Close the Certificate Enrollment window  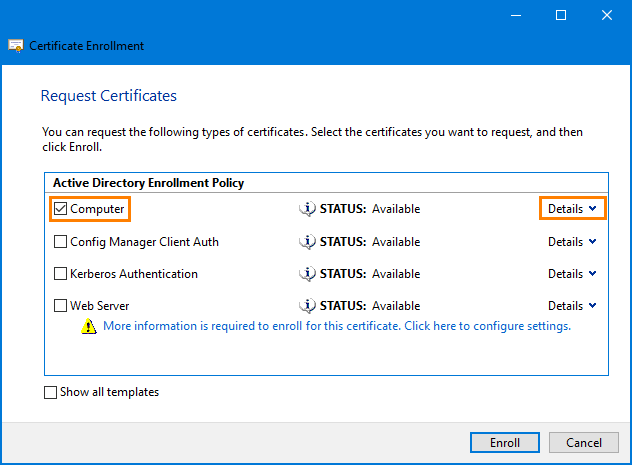click(x=607, y=15)
